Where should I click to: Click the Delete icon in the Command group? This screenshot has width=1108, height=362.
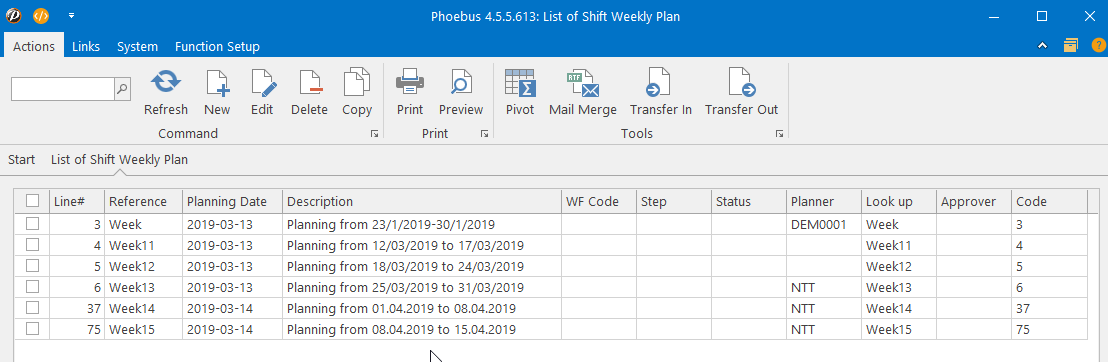coord(310,83)
